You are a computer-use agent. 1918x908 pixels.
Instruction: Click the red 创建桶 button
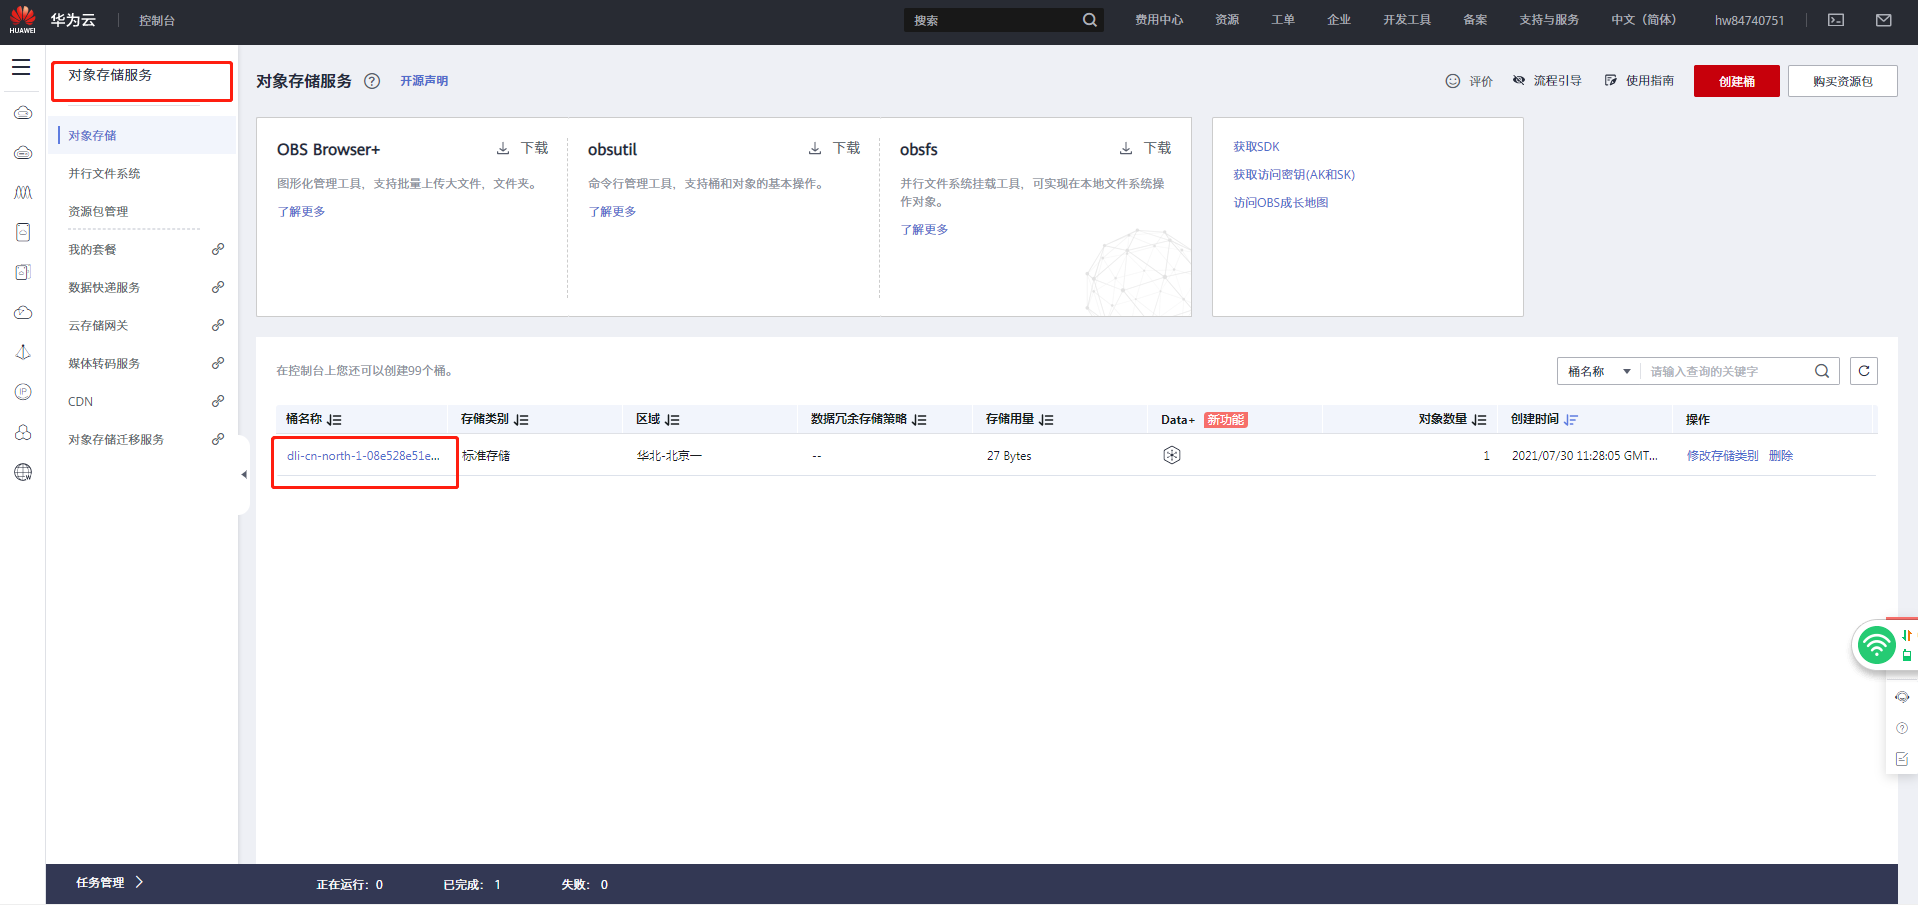coord(1737,81)
